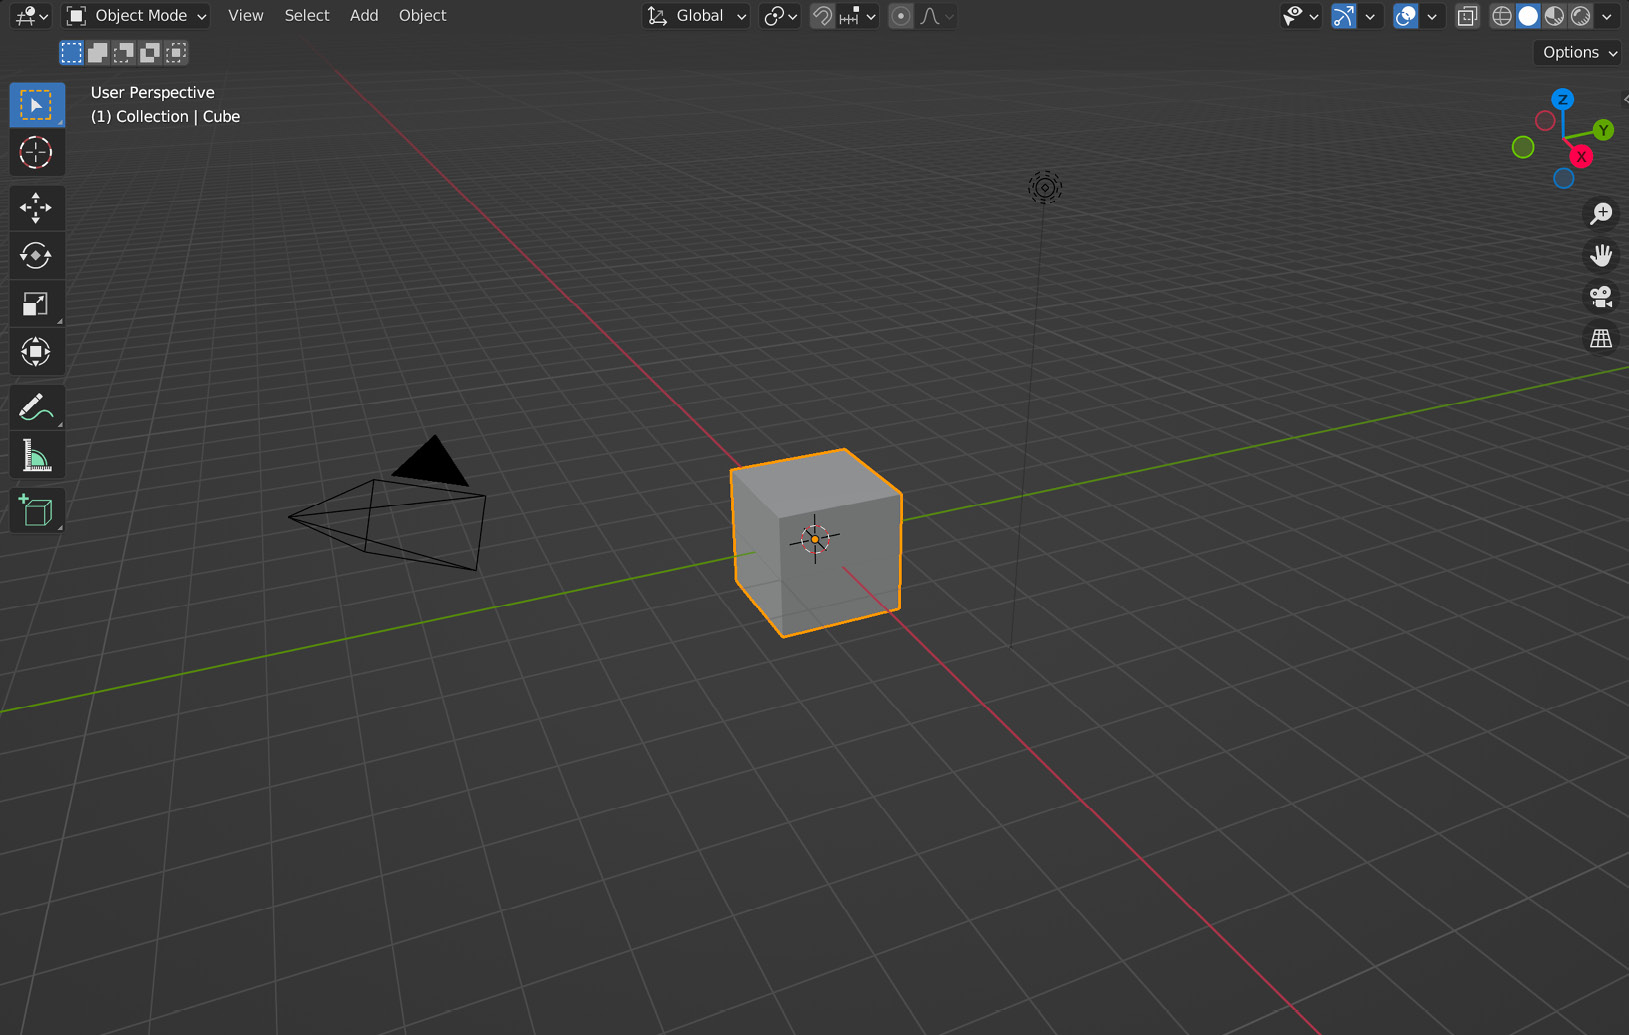Select the Transform tool
The width and height of the screenshot is (1629, 1035).
37,351
